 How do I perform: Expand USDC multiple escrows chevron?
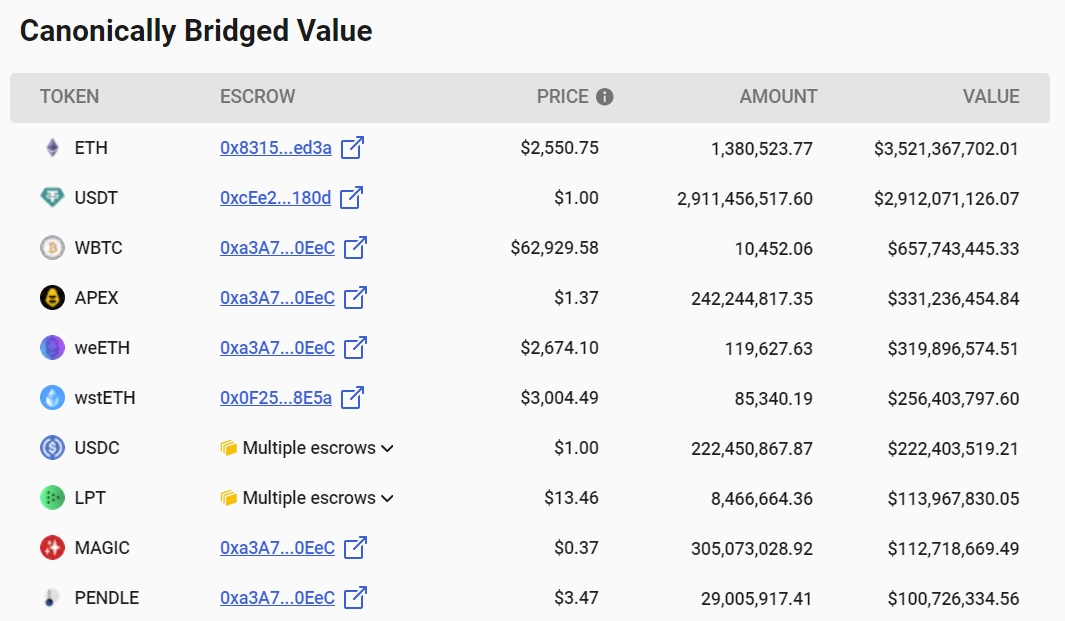coord(387,448)
